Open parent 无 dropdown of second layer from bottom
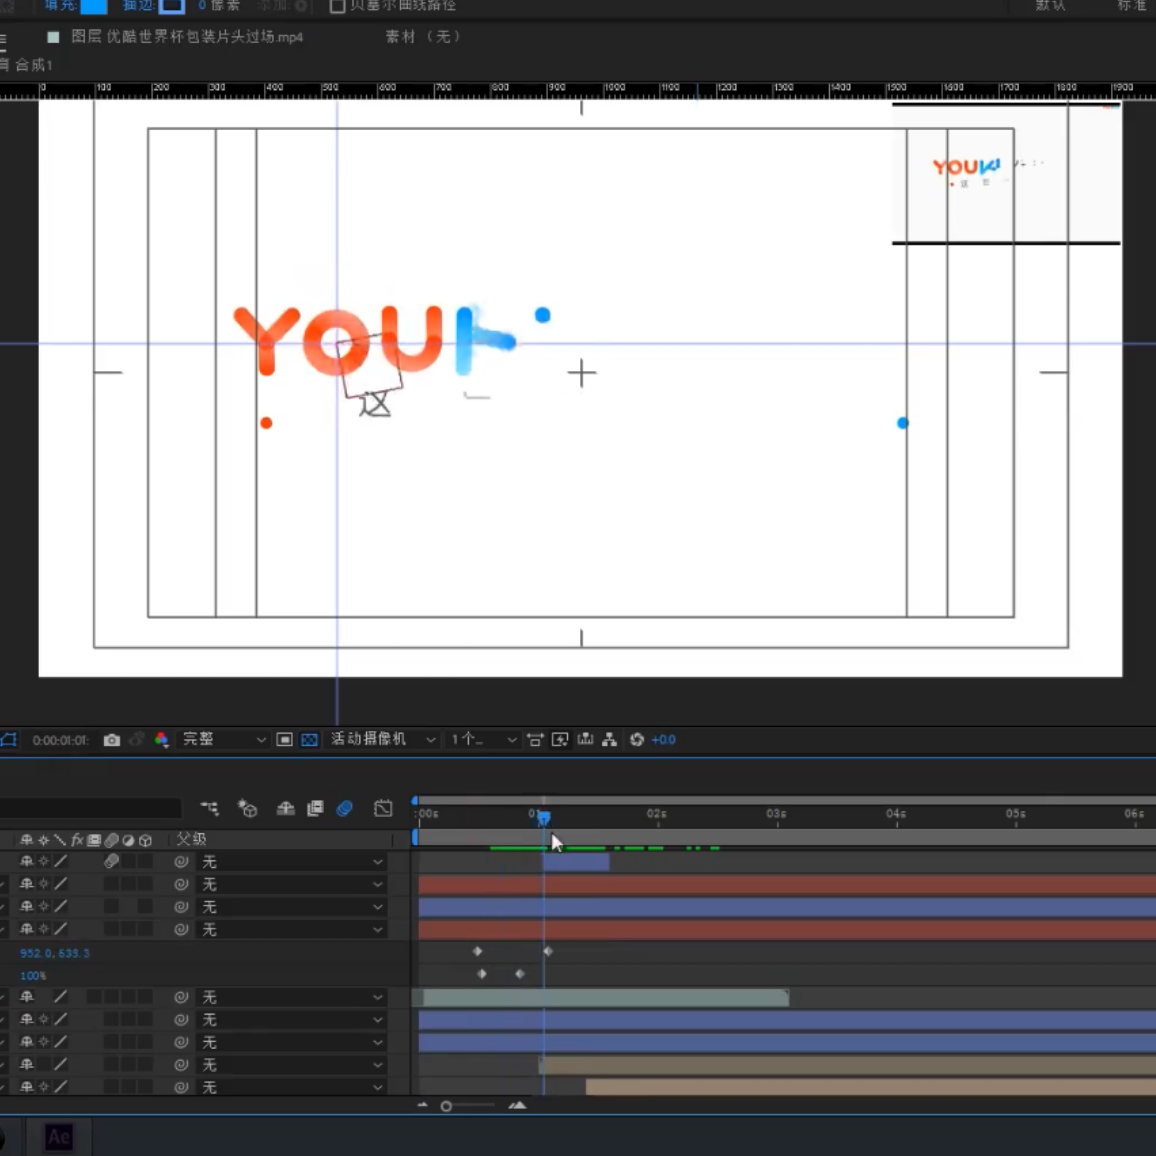This screenshot has width=1156, height=1156. pyautogui.click(x=292, y=1065)
